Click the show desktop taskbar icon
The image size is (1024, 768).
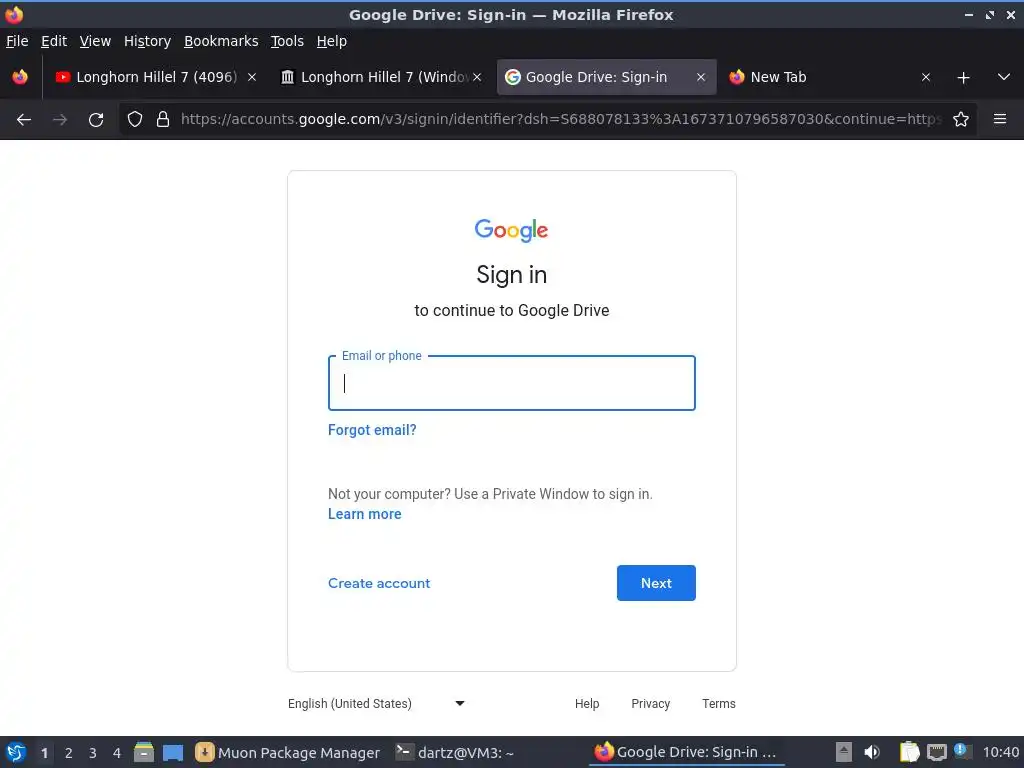[173, 752]
